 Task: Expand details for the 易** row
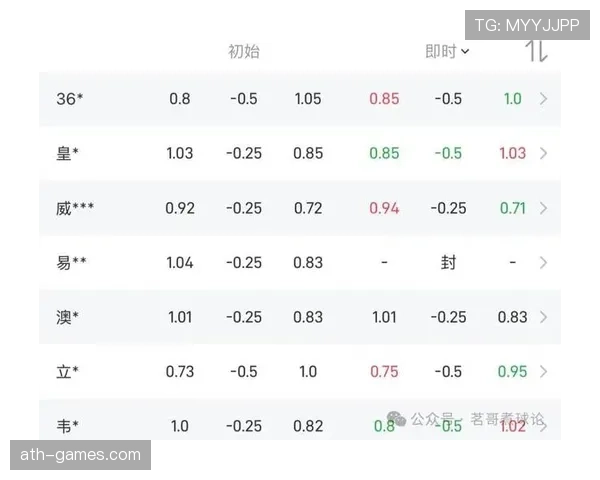click(x=543, y=263)
